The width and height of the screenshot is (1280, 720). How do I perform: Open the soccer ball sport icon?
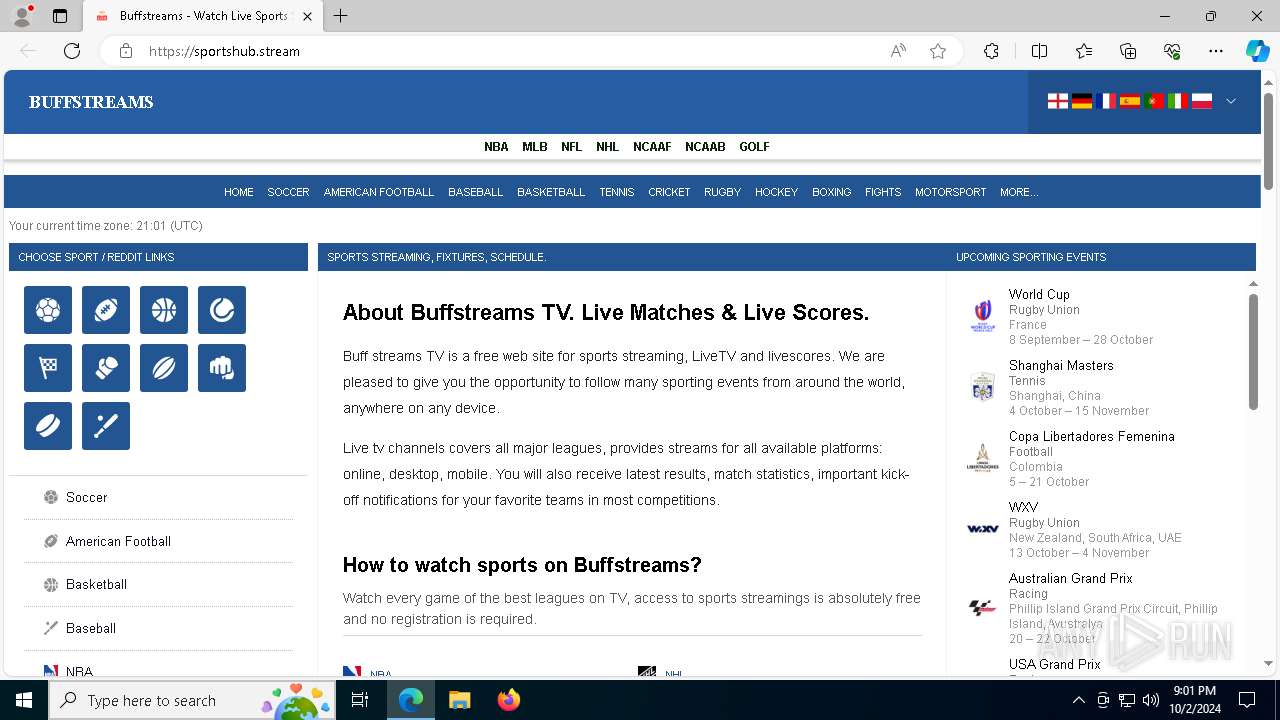(x=48, y=310)
